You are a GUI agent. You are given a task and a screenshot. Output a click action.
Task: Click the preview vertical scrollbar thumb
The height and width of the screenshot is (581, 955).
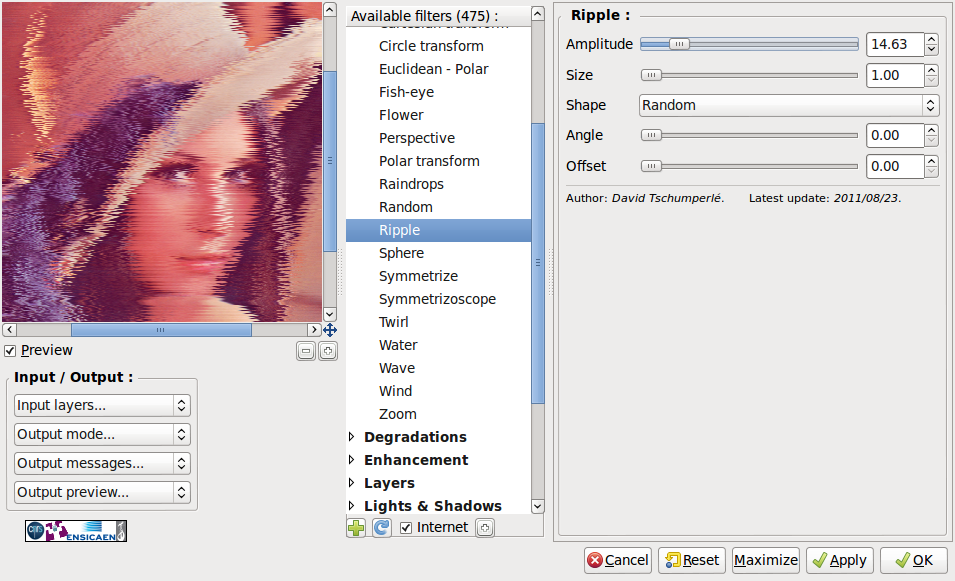coord(329,161)
